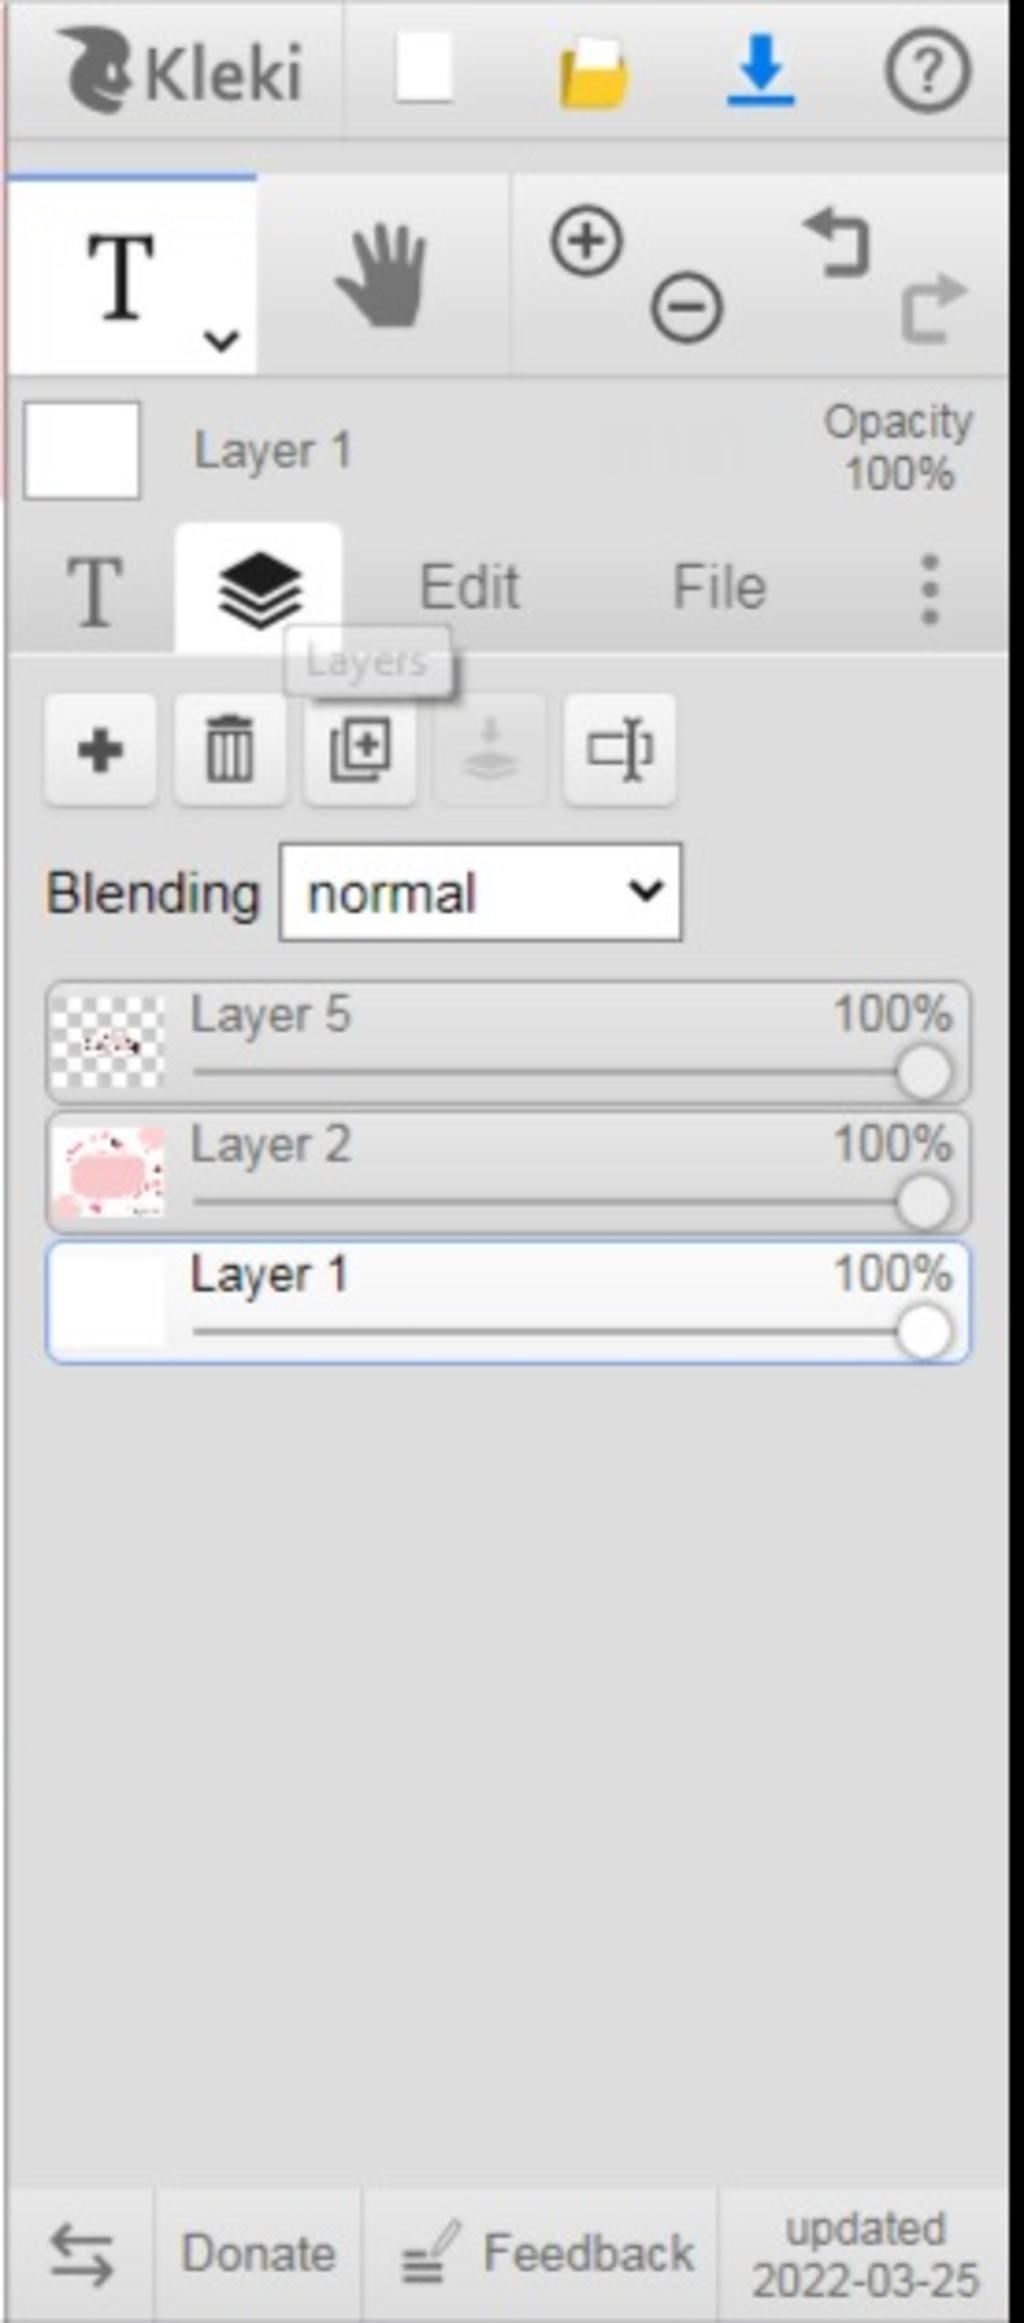Viewport: 1024px width, 2323px height.
Task: Duplicate the current layer
Action: click(360, 750)
